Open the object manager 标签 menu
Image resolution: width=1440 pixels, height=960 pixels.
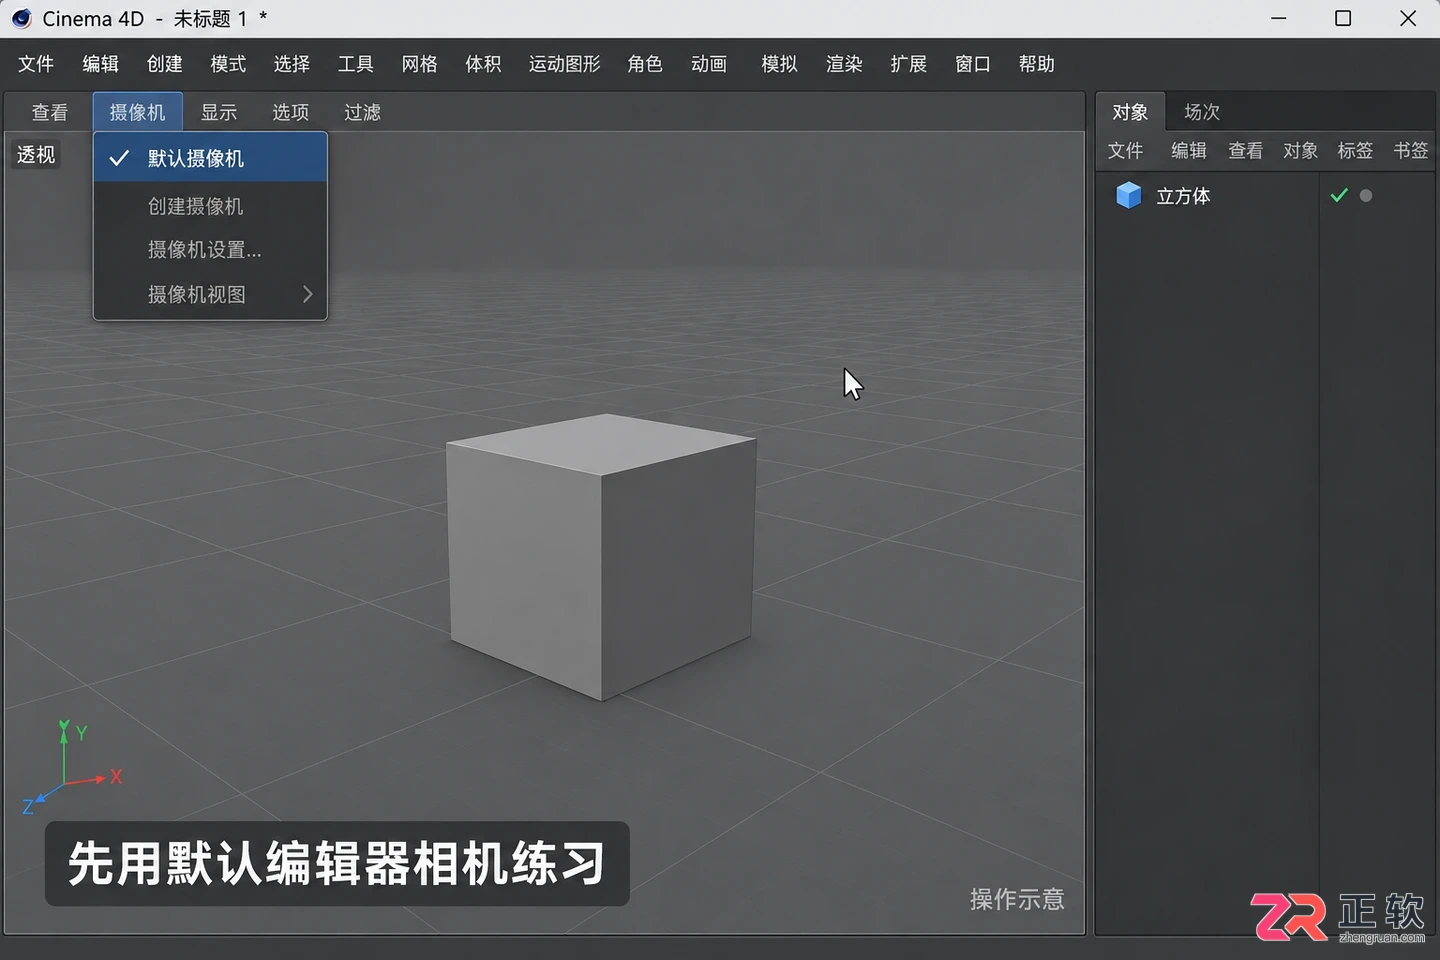pos(1356,151)
